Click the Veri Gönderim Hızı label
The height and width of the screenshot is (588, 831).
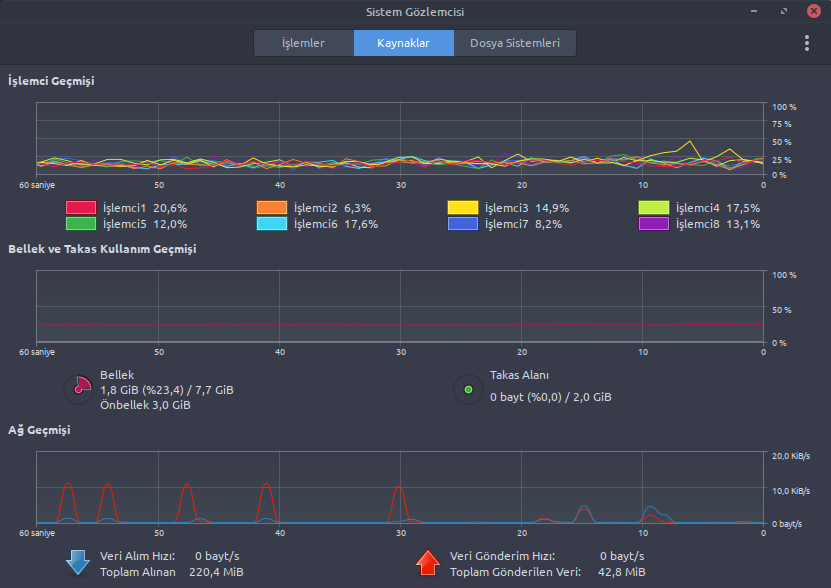point(502,556)
